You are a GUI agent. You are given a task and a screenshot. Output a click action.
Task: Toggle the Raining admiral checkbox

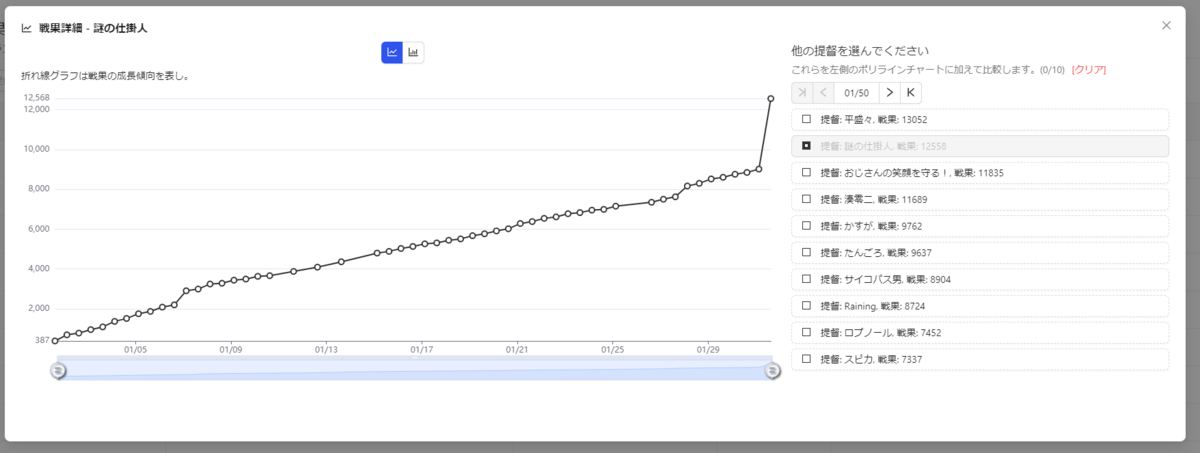point(806,305)
